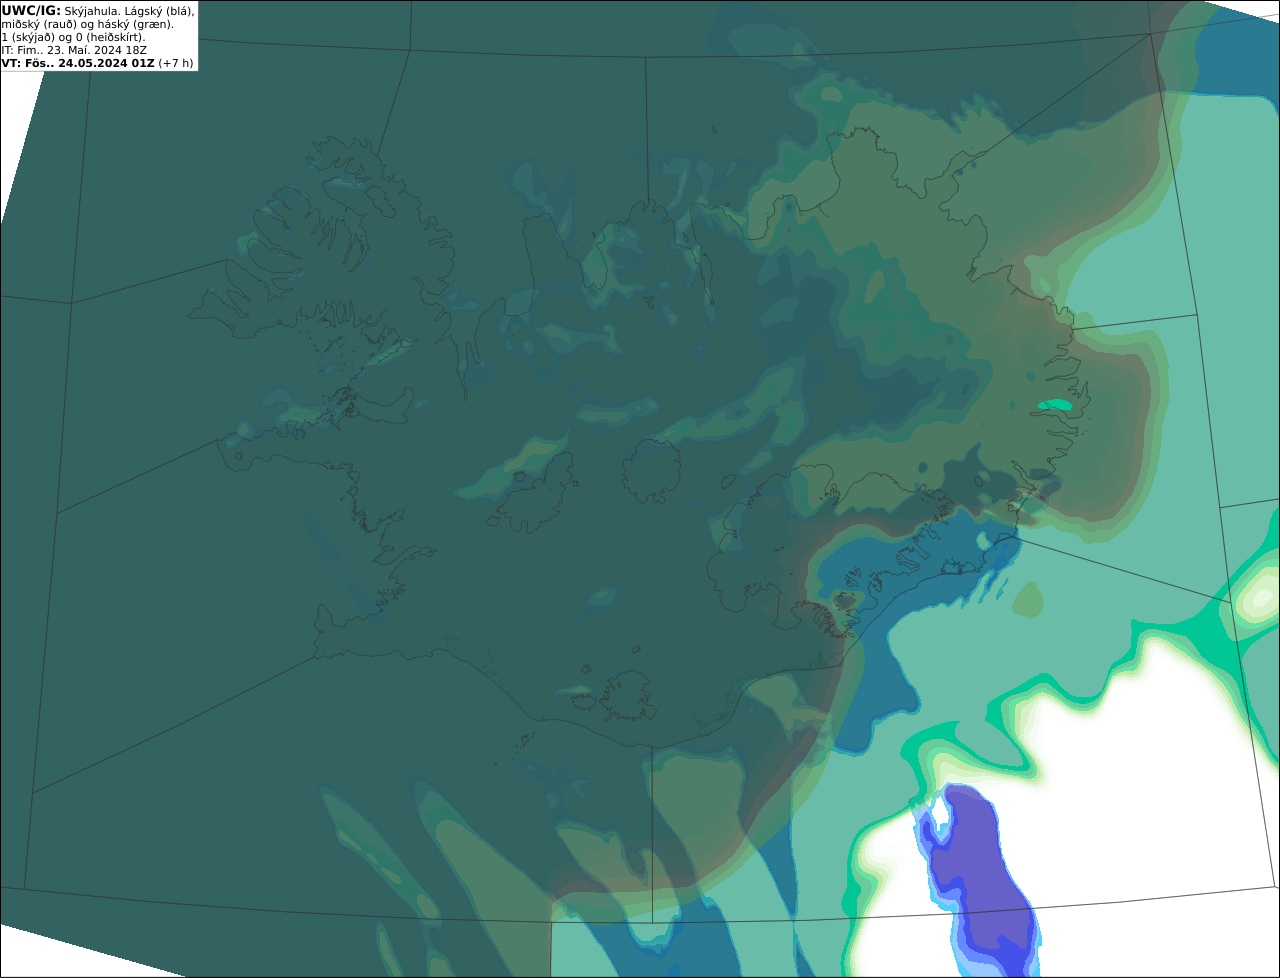The image size is (1280, 978).
Task: Click the small bright green patch in east Iceland
Action: pos(1055,405)
